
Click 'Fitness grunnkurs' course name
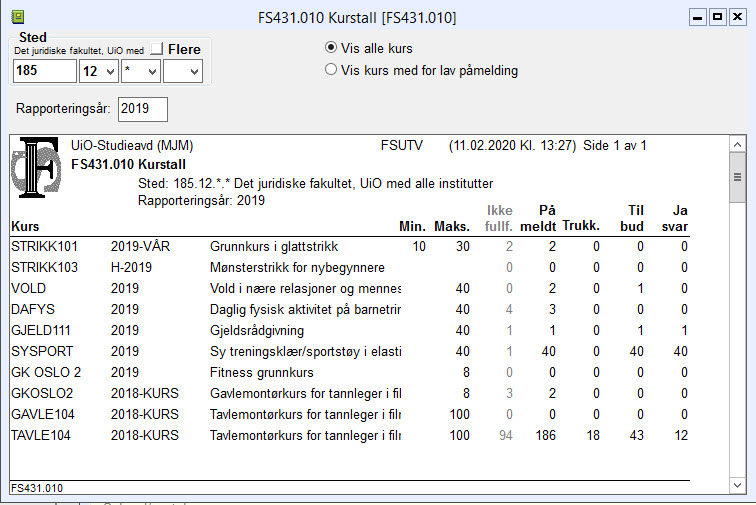[261, 372]
